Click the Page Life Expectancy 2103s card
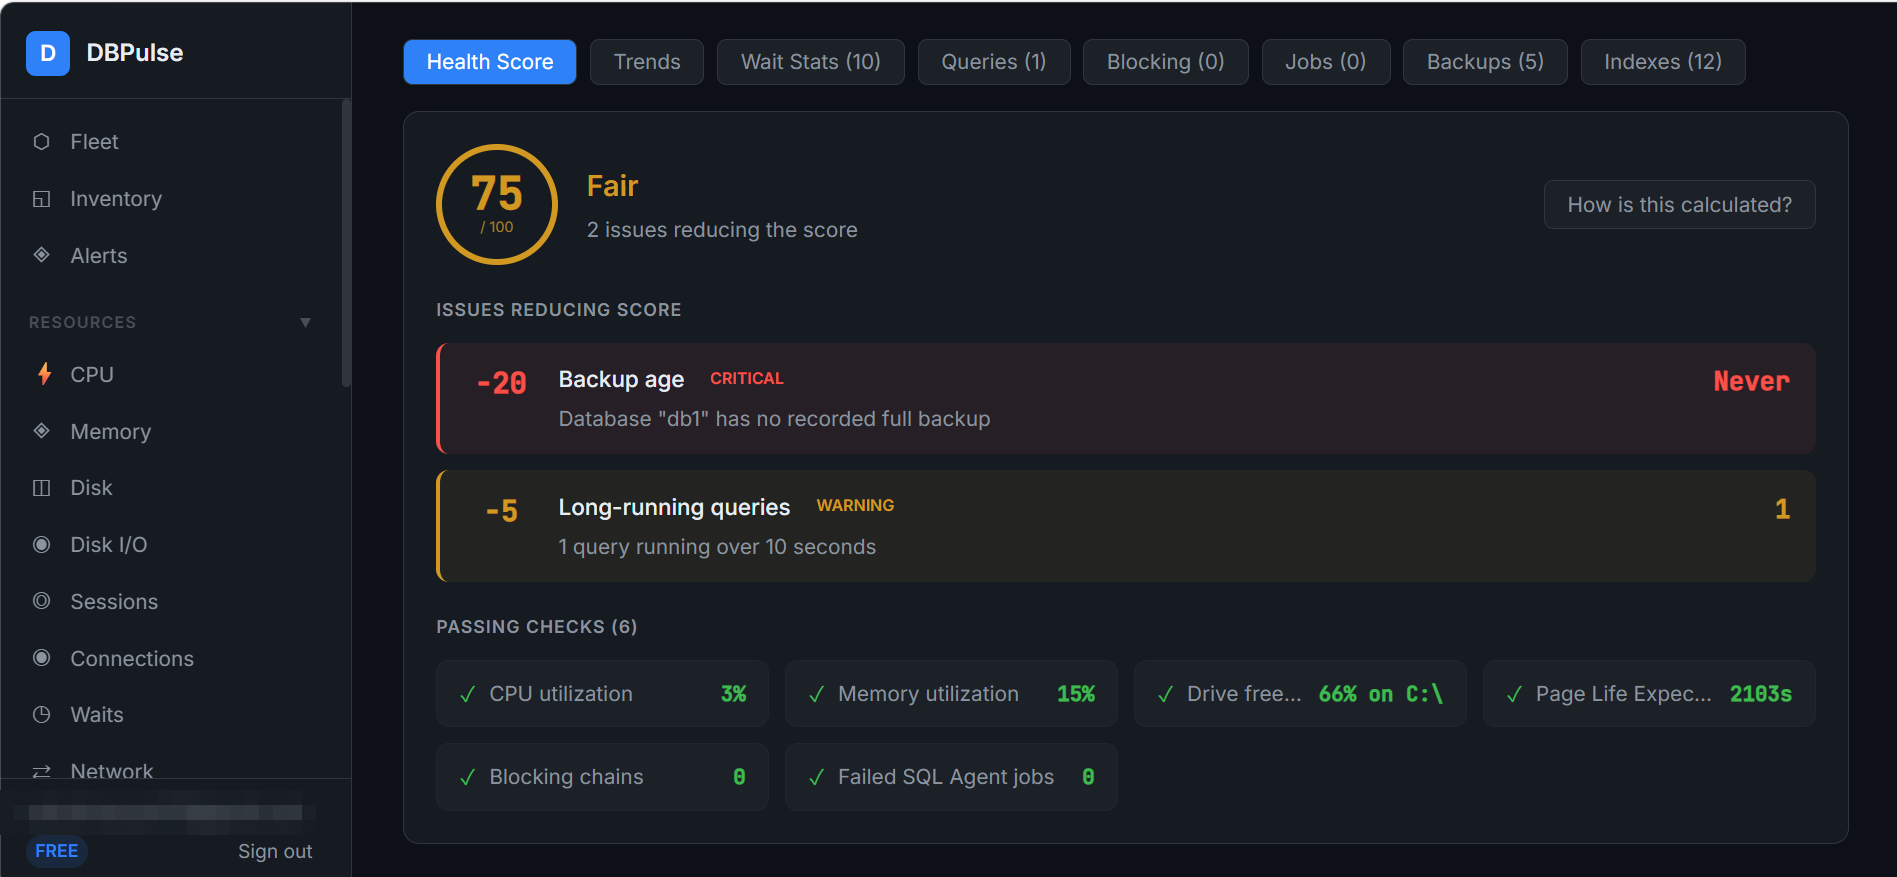1897x877 pixels. click(1649, 694)
